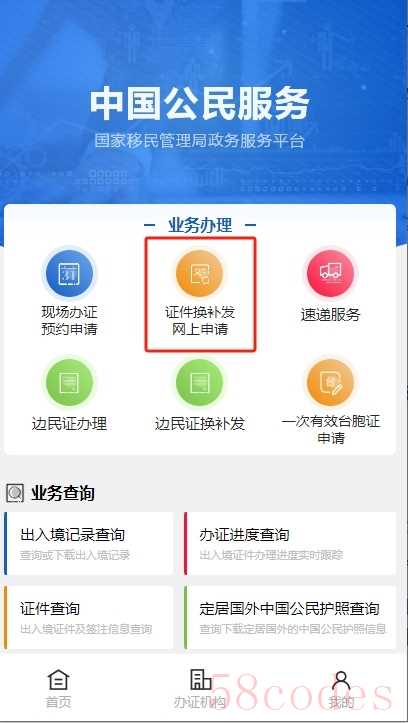Go to 首页 home tab icon

tap(59, 680)
